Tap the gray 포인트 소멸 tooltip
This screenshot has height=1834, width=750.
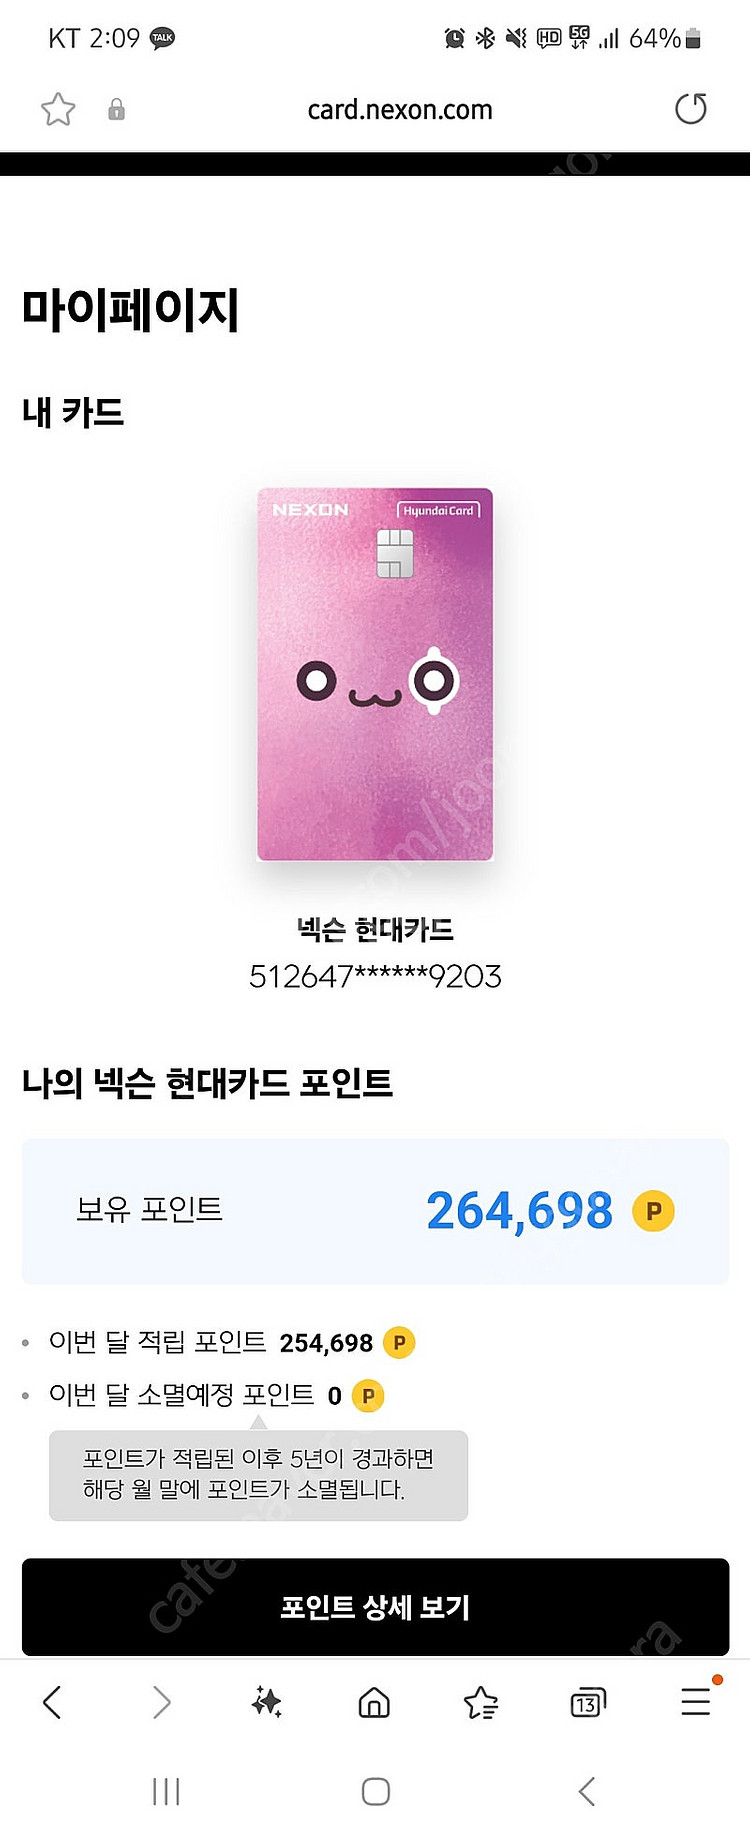[x=258, y=1474]
